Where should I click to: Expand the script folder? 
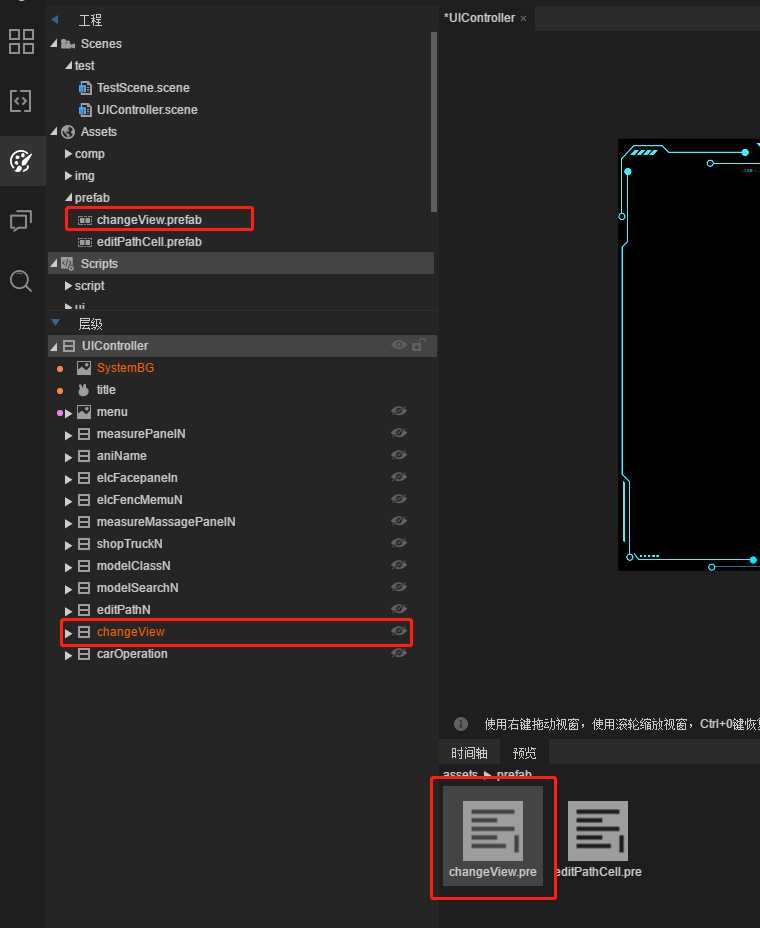coord(69,286)
